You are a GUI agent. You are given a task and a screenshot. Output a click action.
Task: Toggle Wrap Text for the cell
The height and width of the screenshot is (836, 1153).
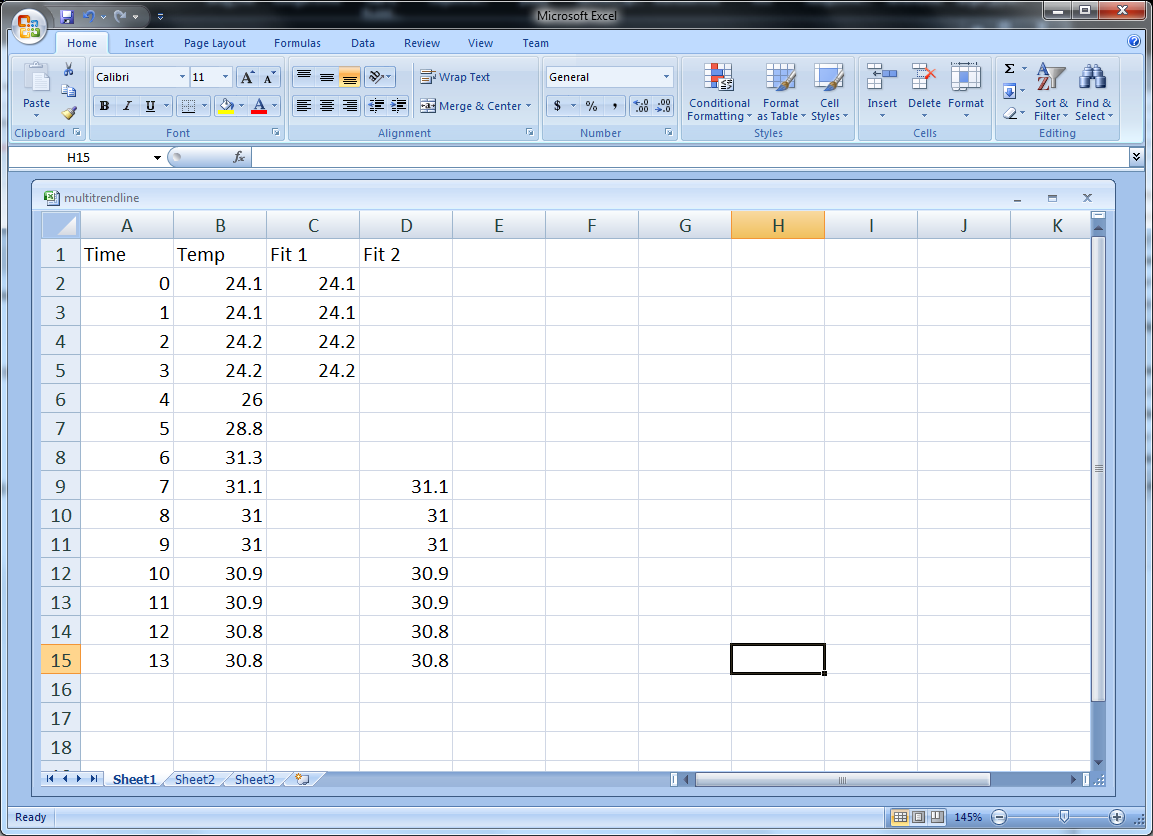tap(455, 77)
